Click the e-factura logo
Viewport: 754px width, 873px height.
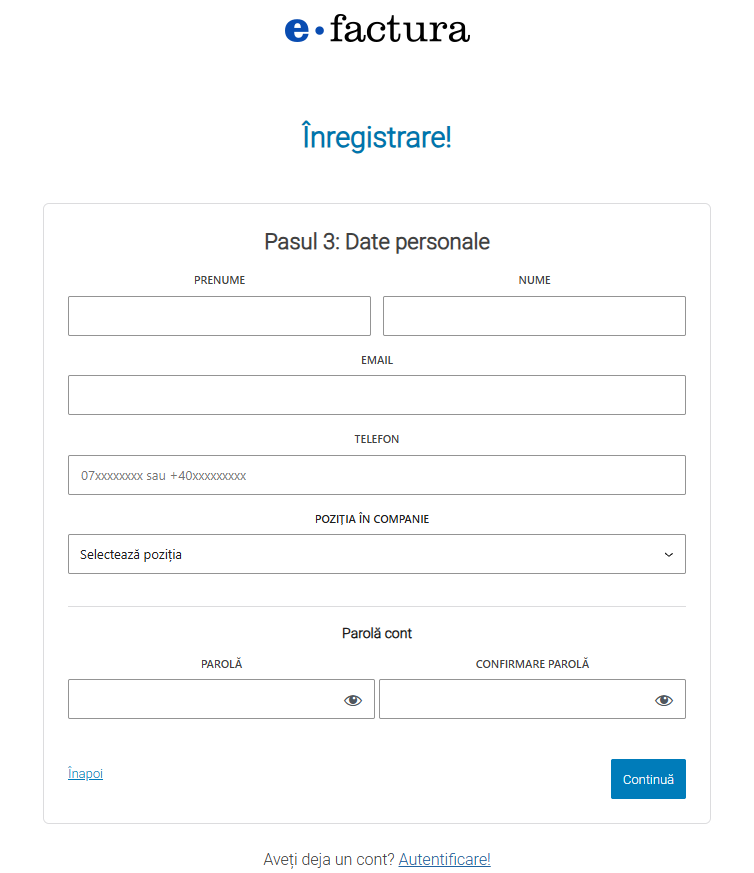pyautogui.click(x=377, y=30)
